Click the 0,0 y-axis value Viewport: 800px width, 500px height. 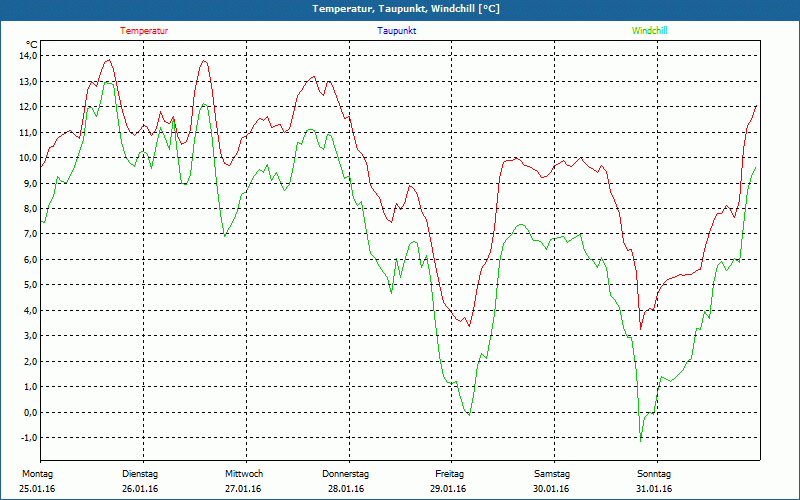[x=30, y=412]
